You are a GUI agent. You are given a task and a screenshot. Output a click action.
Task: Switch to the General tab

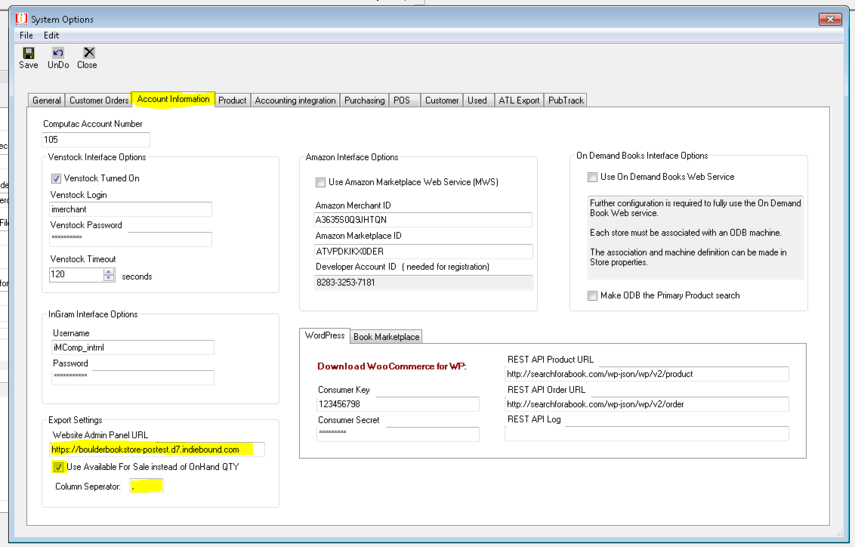coord(46,100)
